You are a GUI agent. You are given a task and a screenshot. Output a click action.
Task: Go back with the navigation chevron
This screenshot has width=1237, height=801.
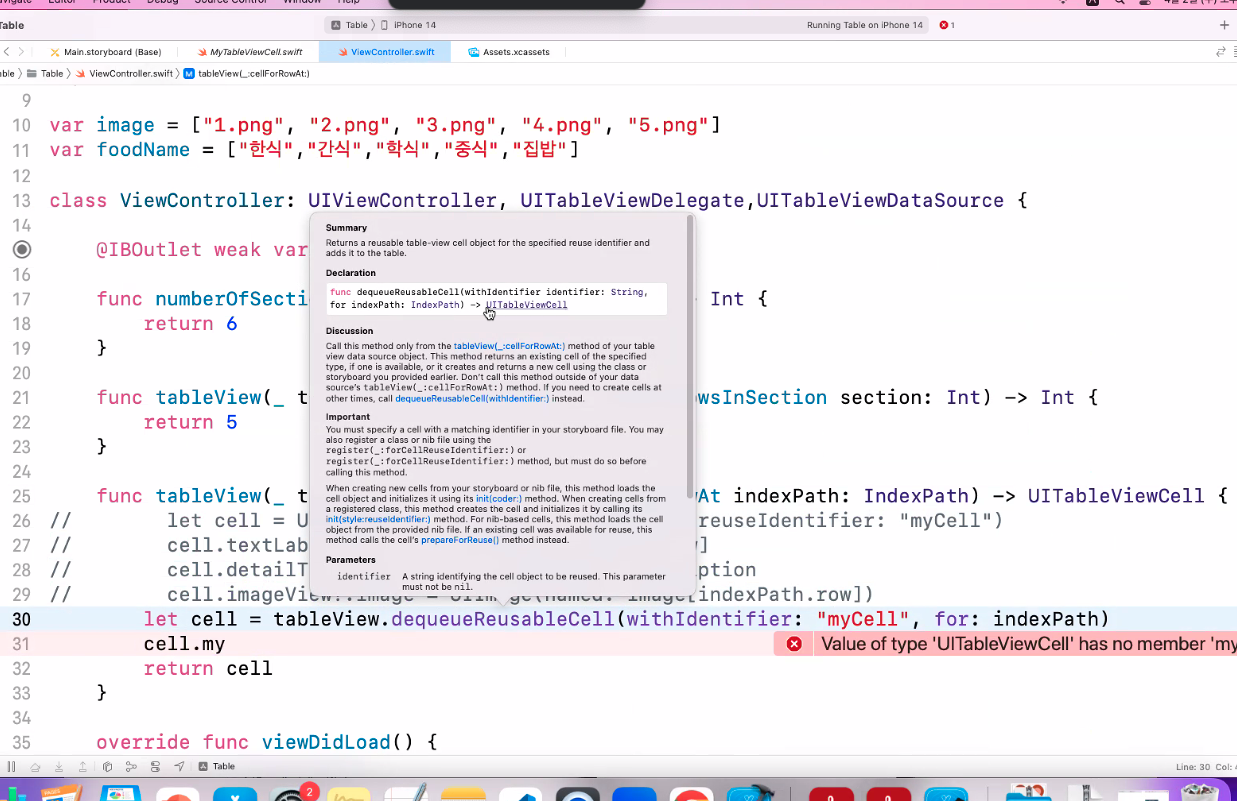(x=7, y=52)
